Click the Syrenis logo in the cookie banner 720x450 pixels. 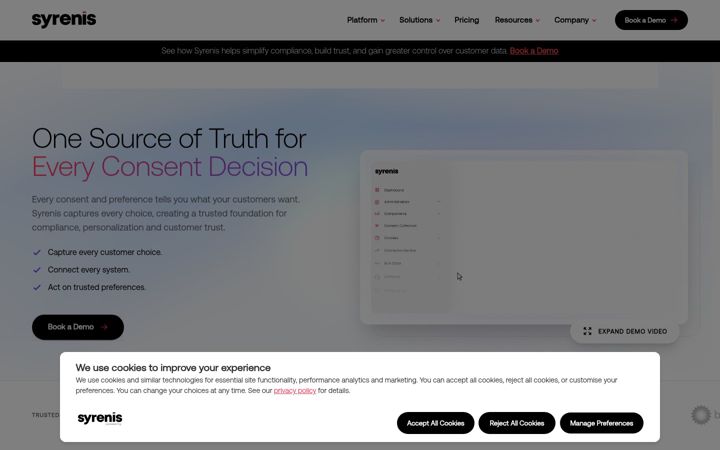100,418
